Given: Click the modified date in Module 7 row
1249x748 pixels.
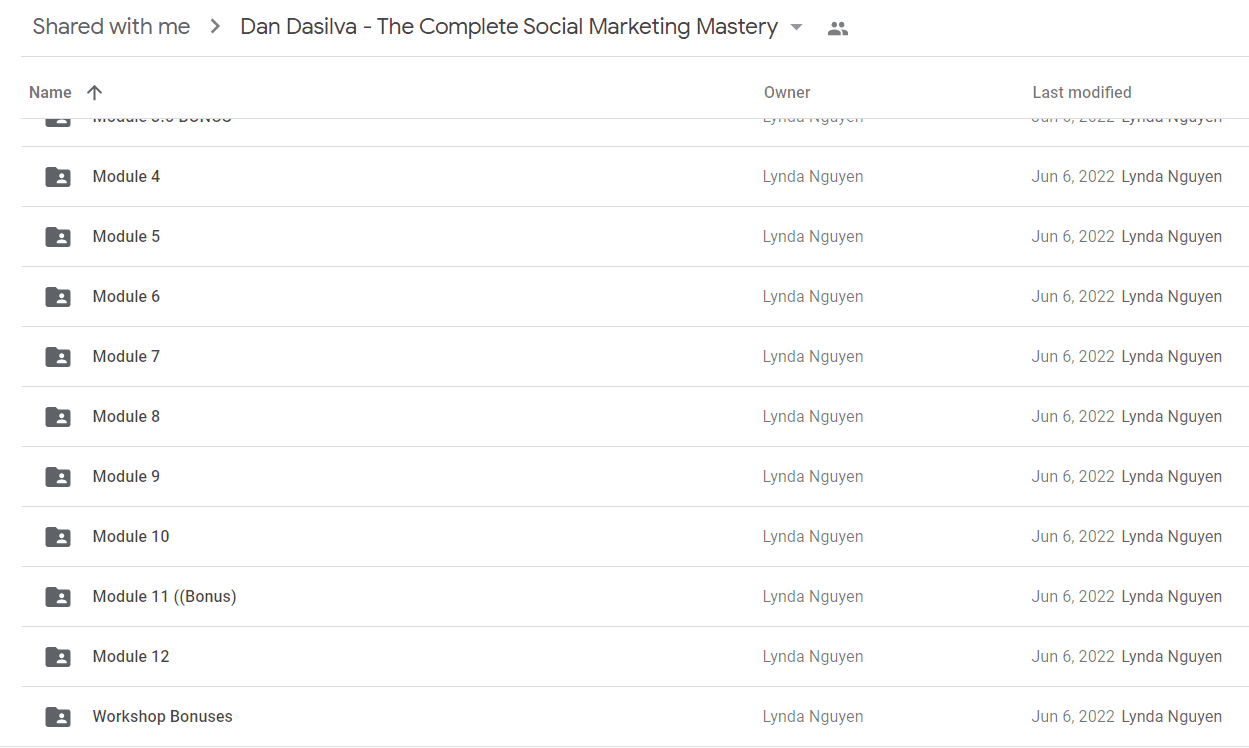Looking at the screenshot, I should point(1073,357).
